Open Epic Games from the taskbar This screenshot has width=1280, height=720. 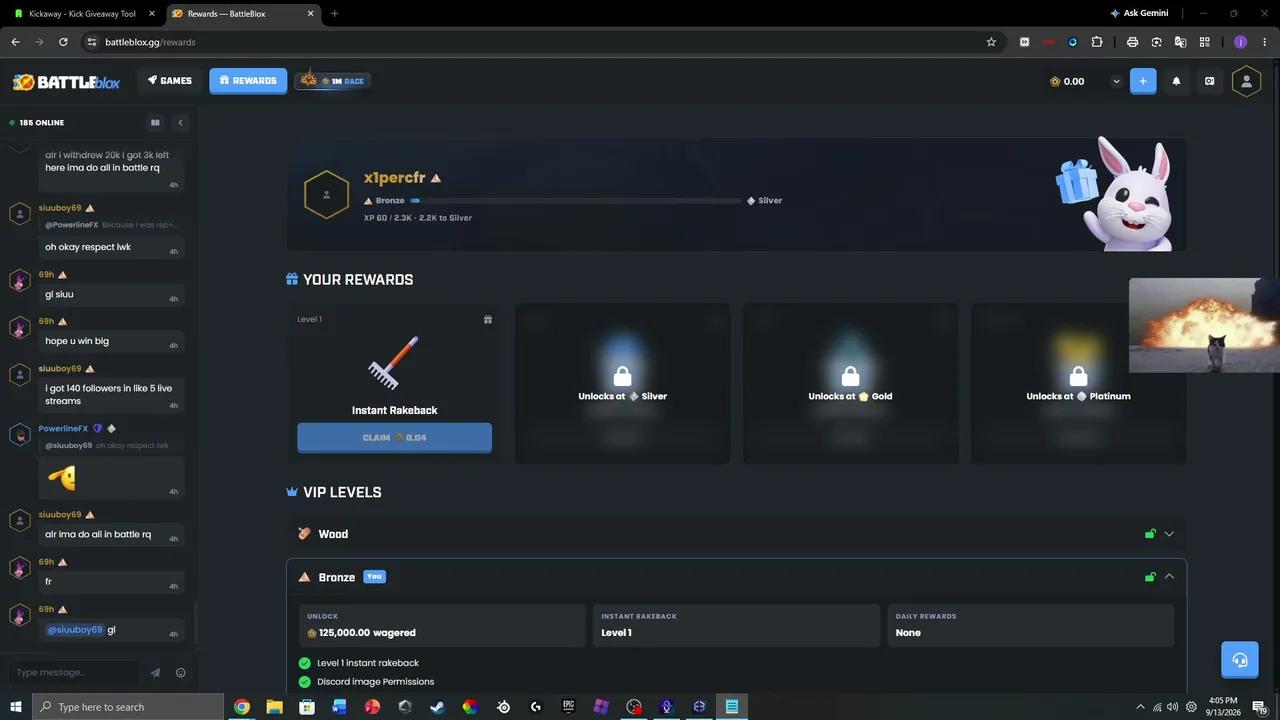[x=568, y=707]
